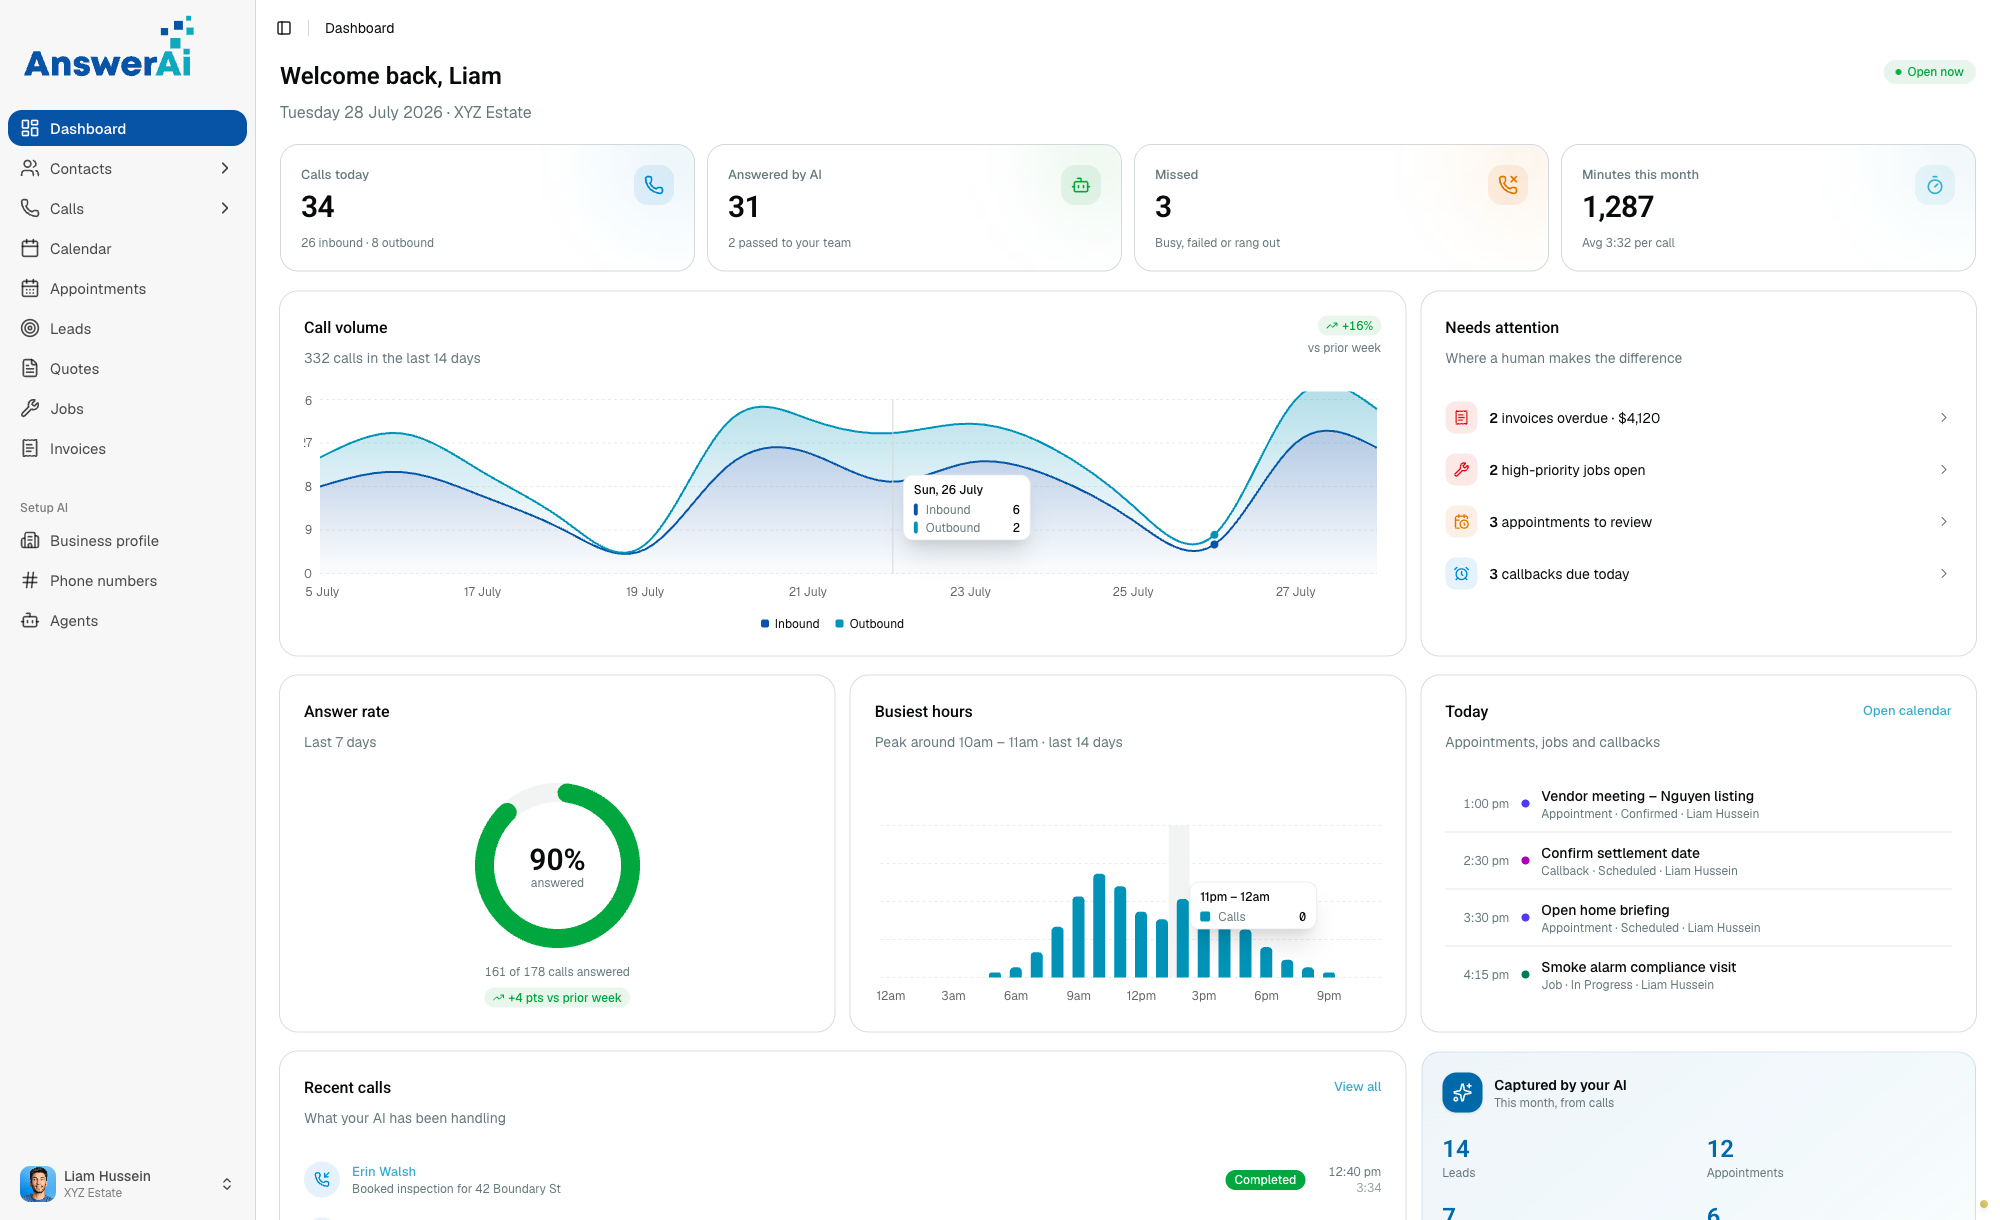Open invoices overdue row chevron
Viewport: 2000px width, 1220px height.
1943,418
